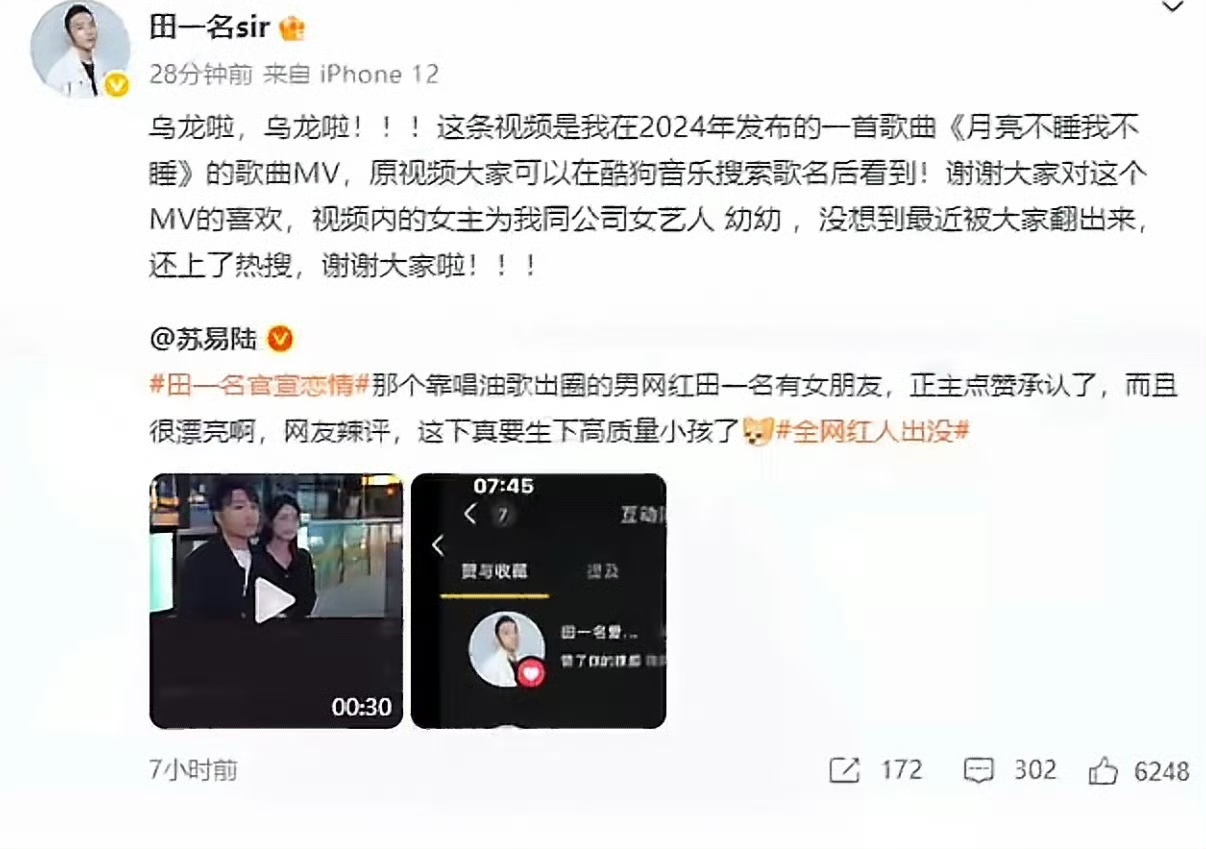Click the 172 reposts count

tap(902, 770)
